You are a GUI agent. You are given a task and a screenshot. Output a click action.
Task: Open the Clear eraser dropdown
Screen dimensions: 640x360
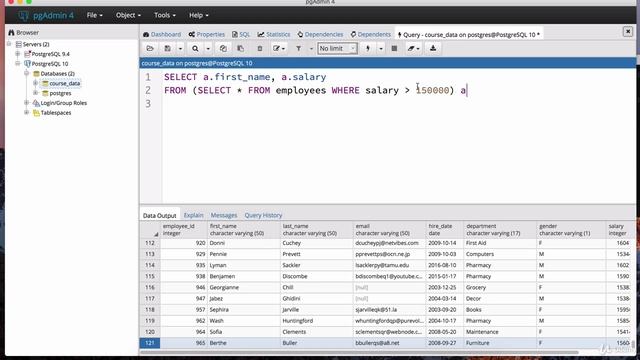click(x=413, y=49)
